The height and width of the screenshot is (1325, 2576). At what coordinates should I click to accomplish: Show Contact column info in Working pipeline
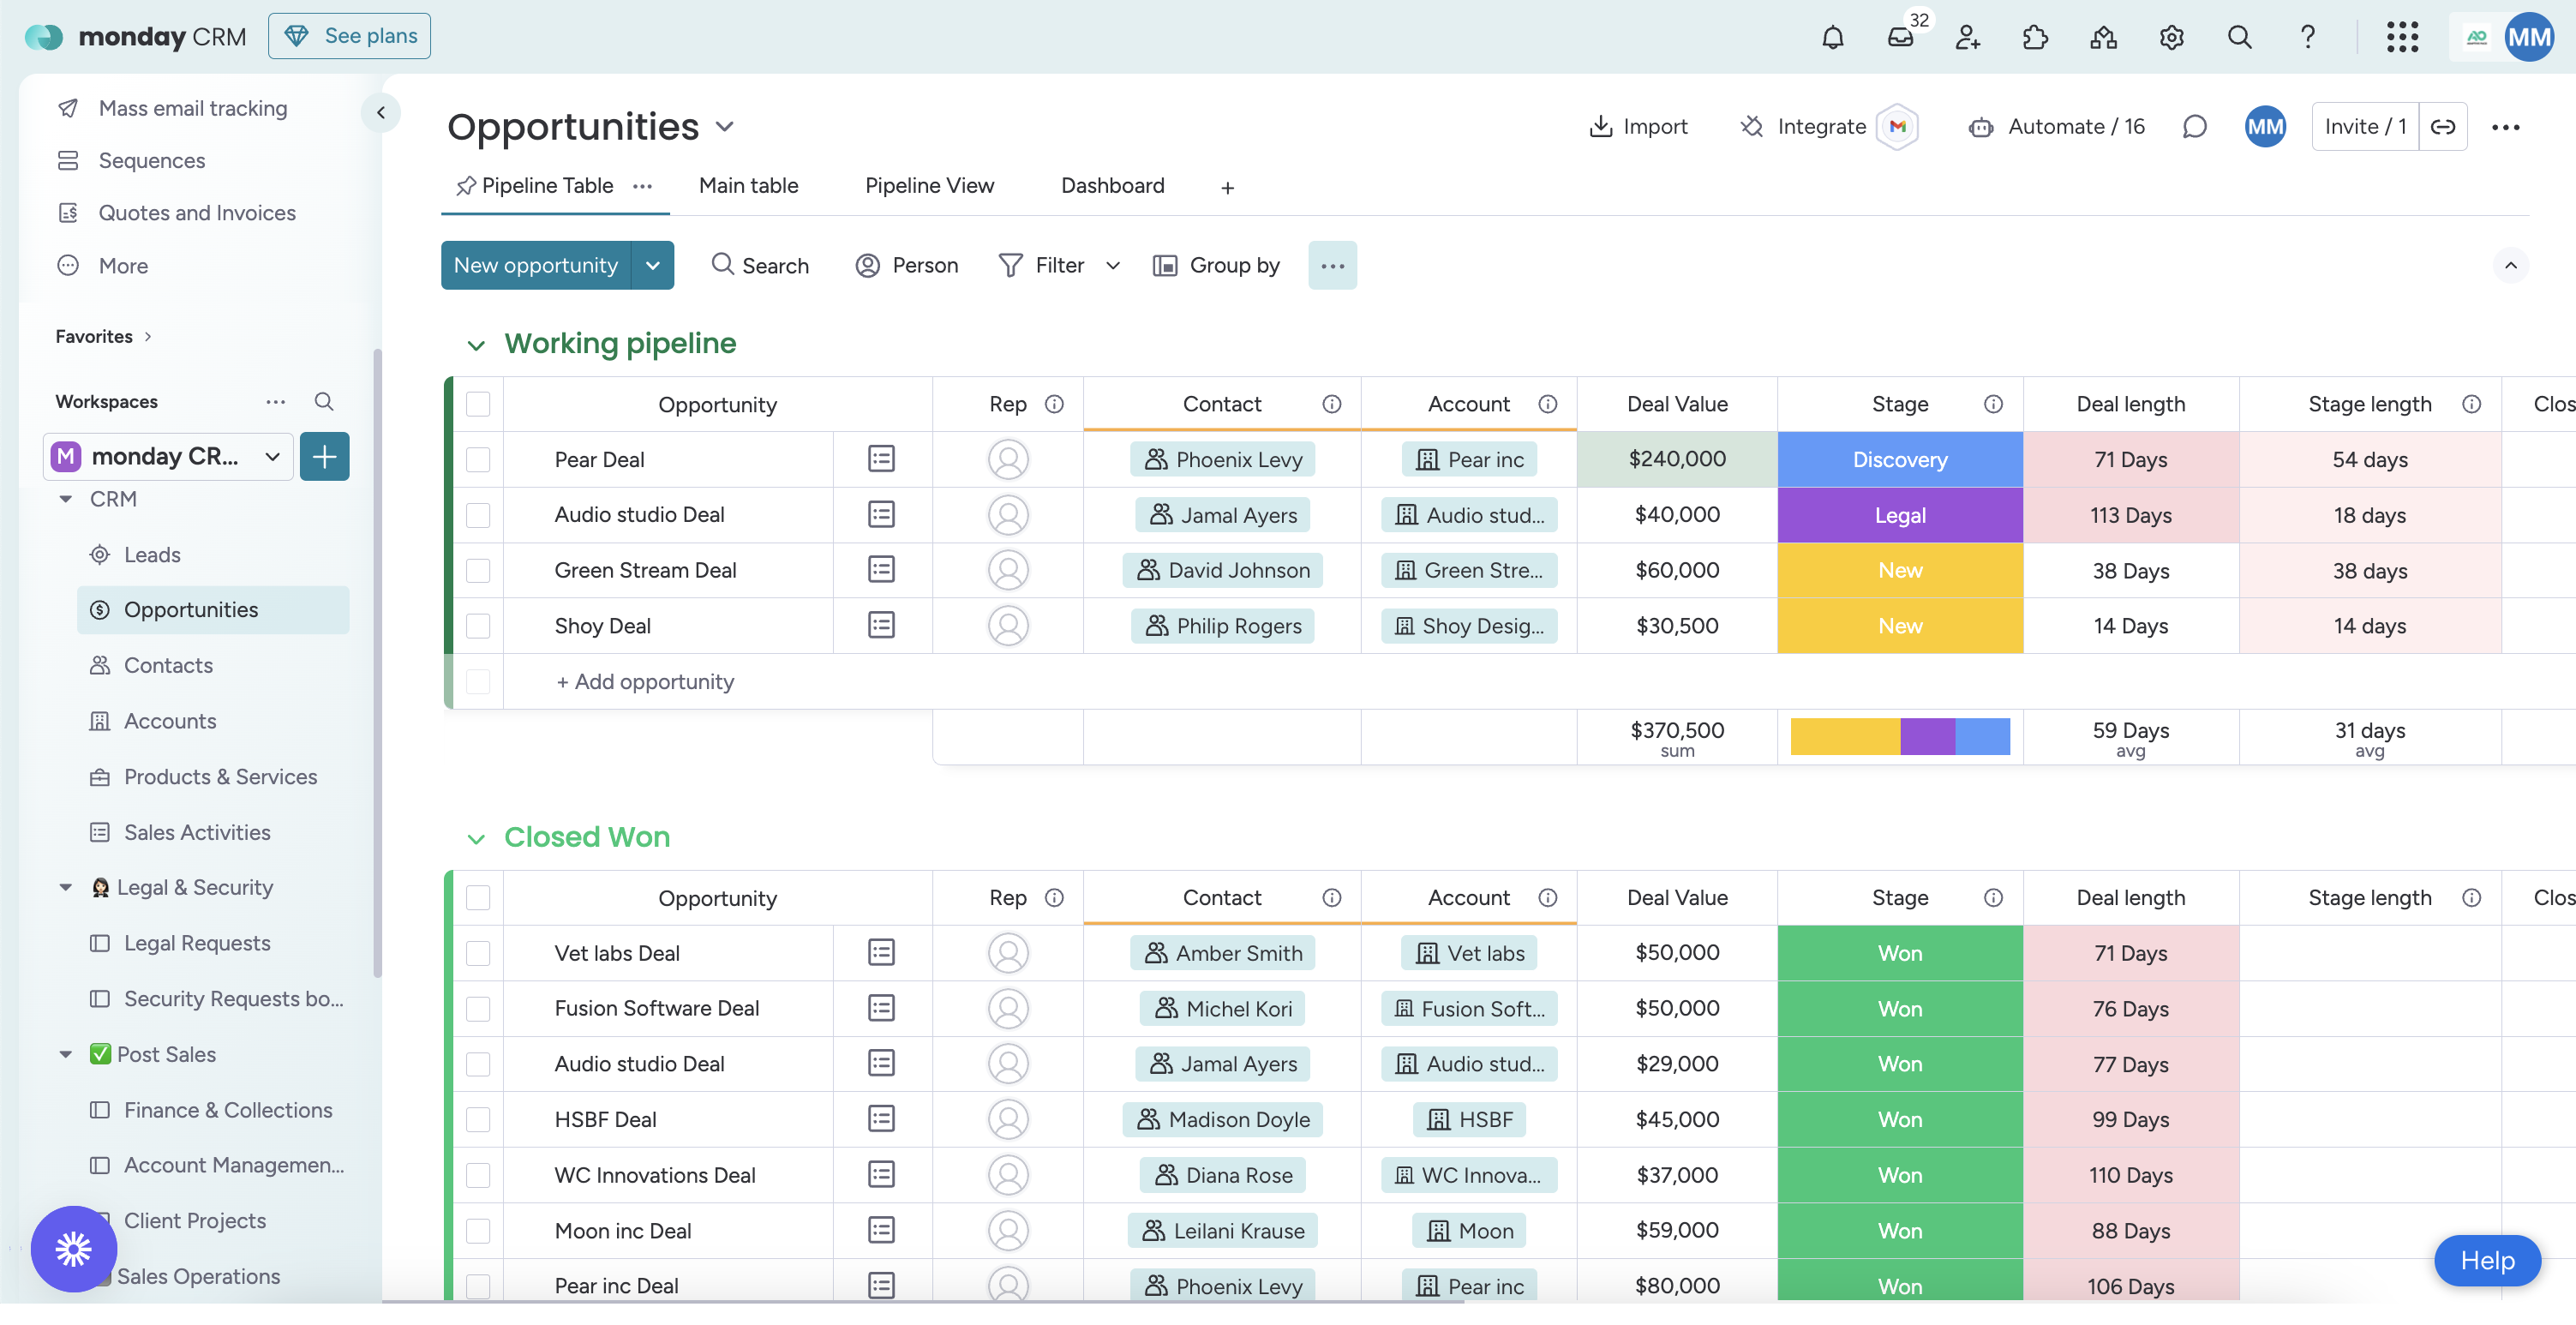[x=1331, y=404]
